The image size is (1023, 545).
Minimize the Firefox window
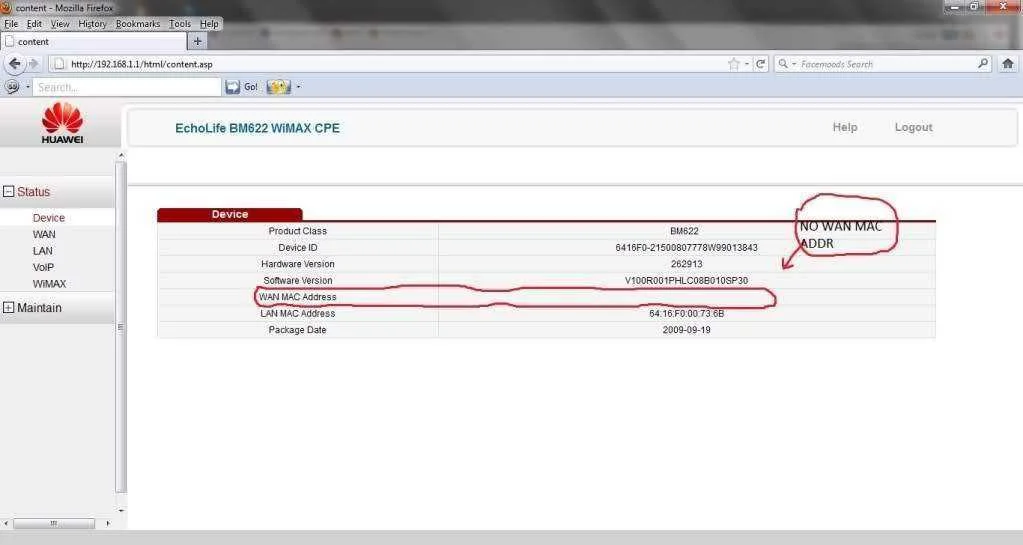954,7
